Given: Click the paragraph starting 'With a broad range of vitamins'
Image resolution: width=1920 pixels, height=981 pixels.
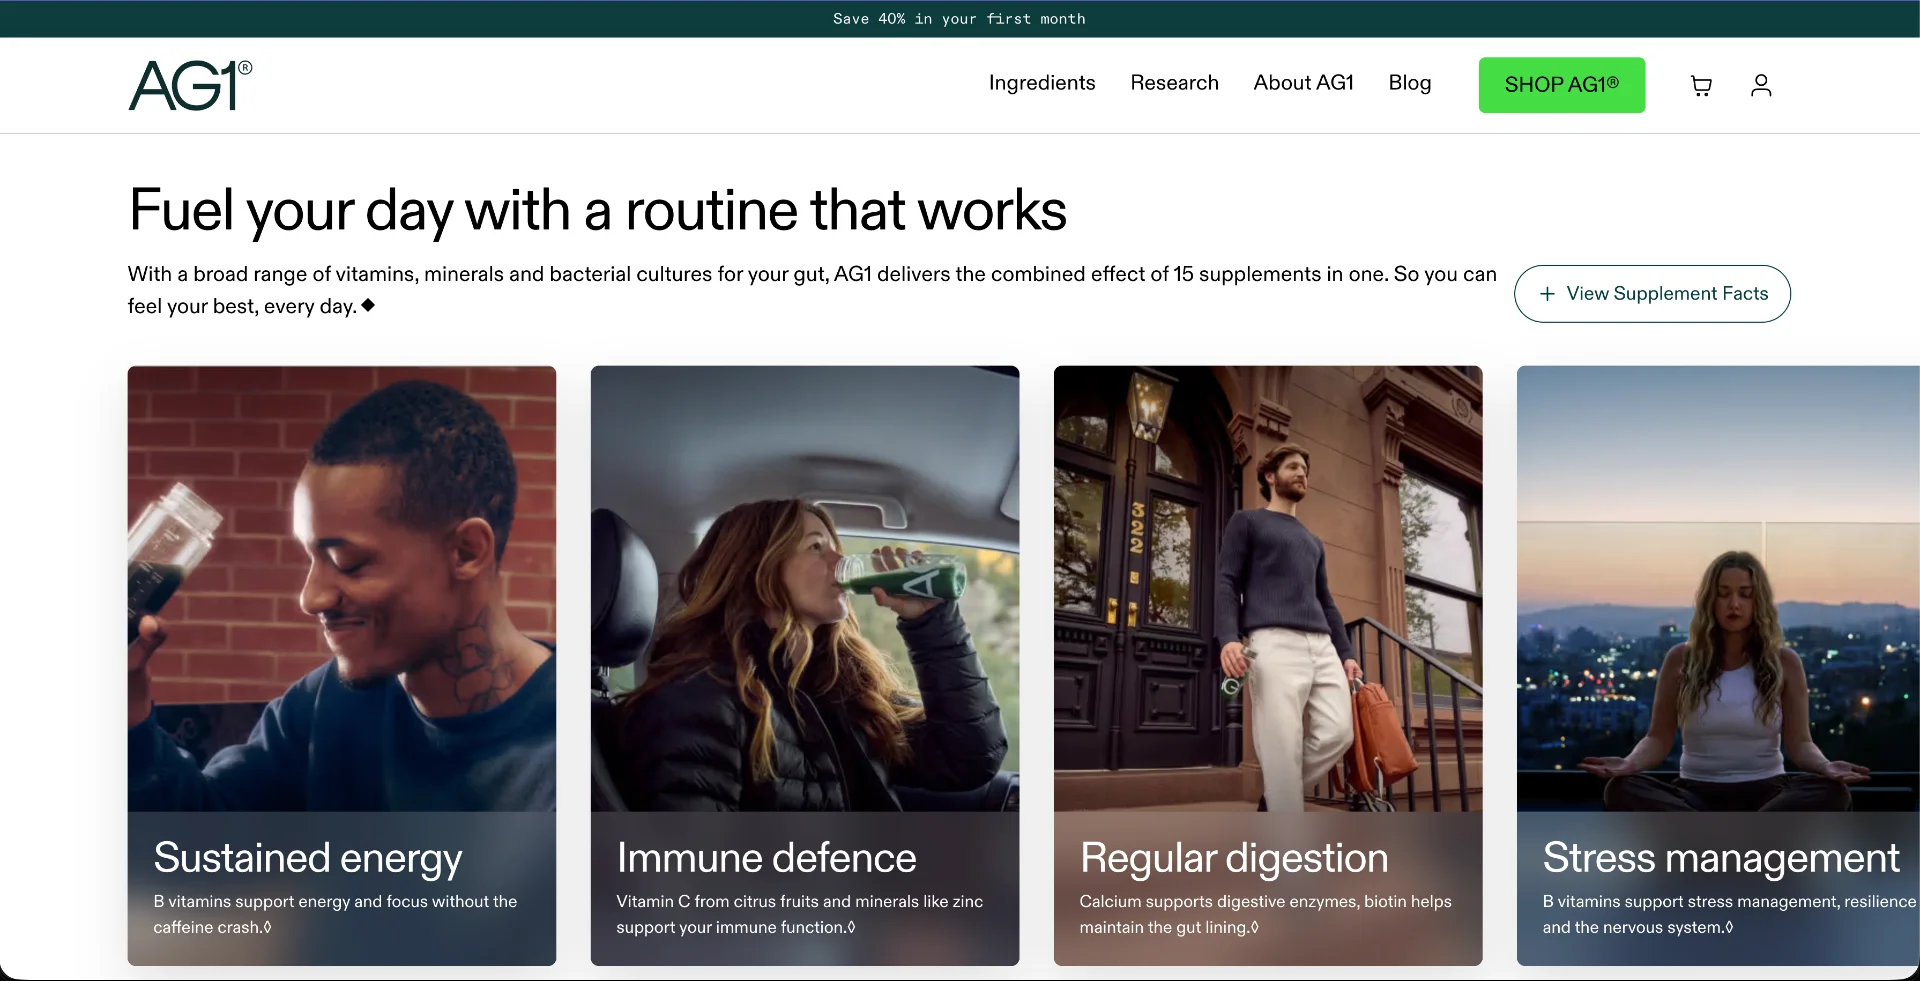Looking at the screenshot, I should click(812, 290).
